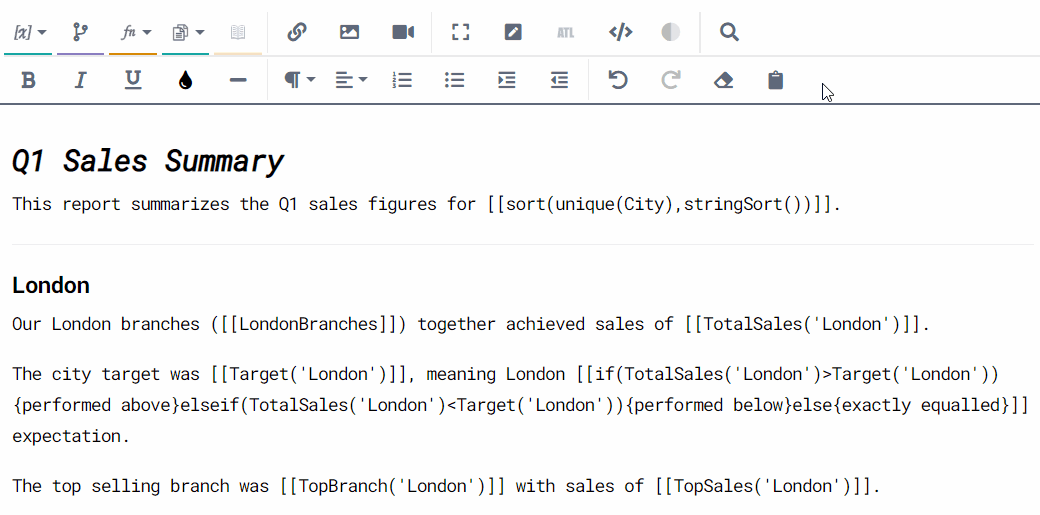Switch to code view icon
The image size is (1040, 515).
[x=619, y=32]
